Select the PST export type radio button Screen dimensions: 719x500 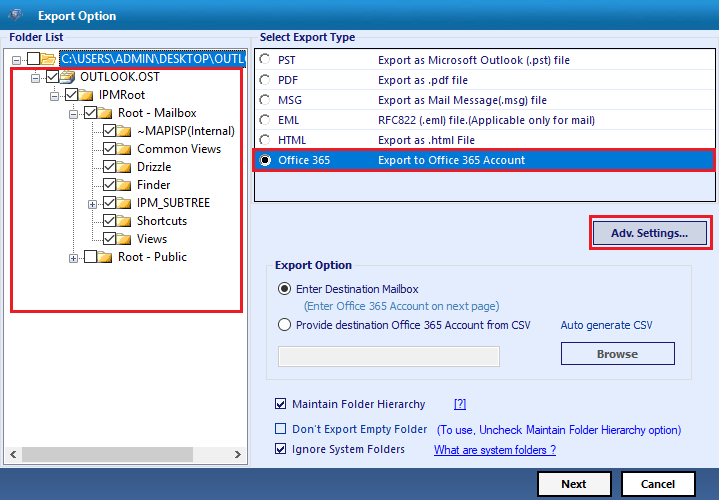[x=264, y=60]
